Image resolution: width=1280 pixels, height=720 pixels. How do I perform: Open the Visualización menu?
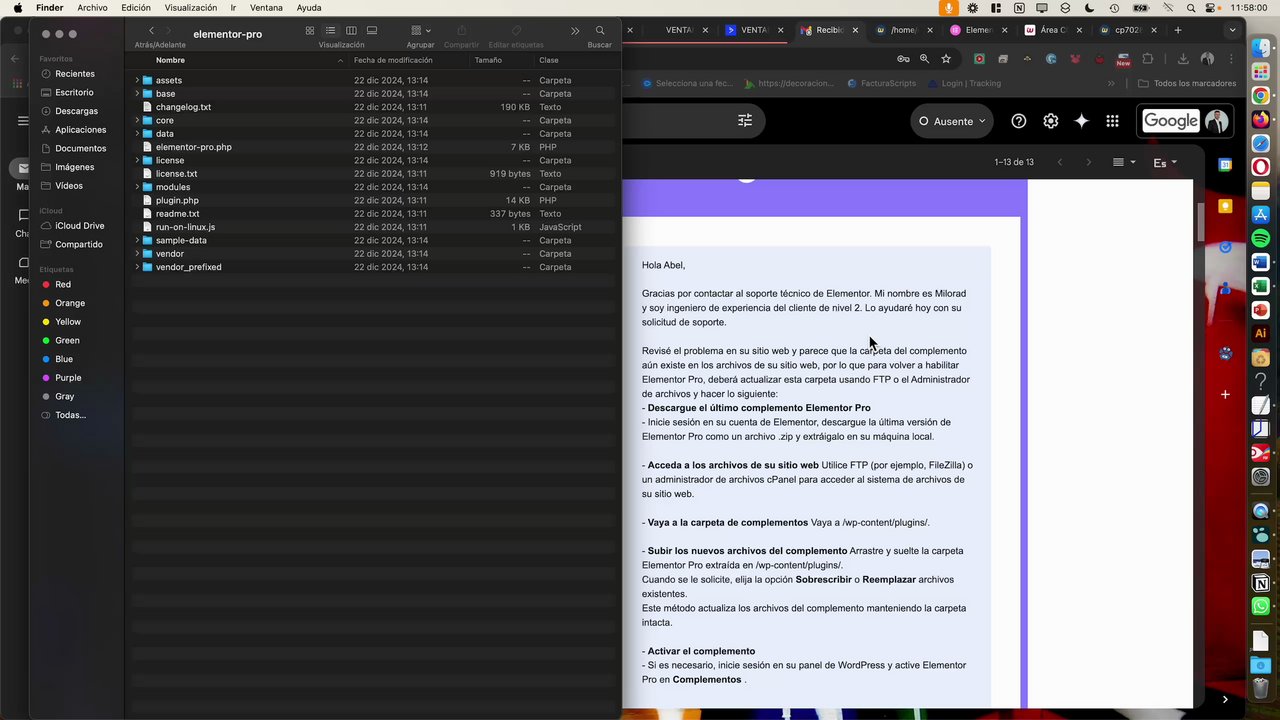click(190, 8)
